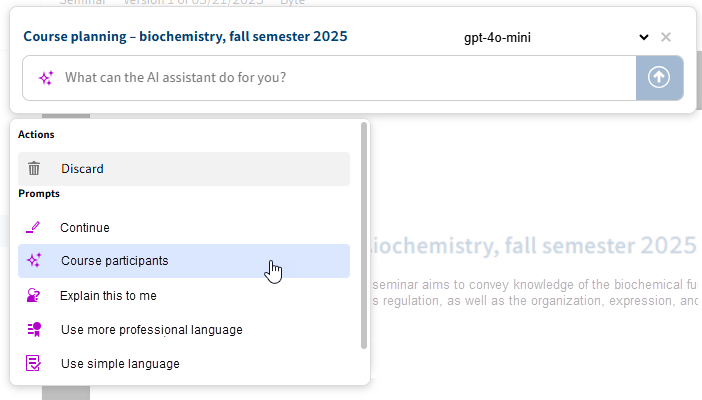Click the Course planning biochemistry dialog title
Screen dimensions: 702x400
pos(185,36)
